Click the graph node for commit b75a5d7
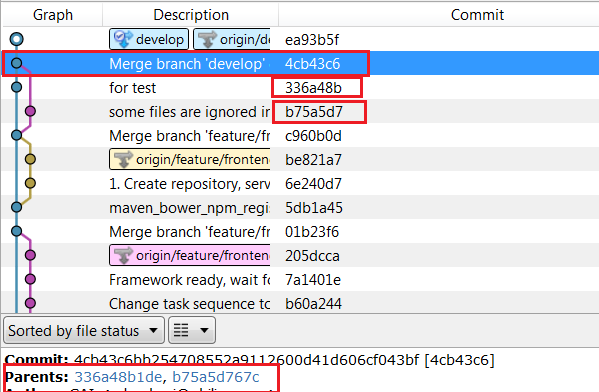 (30, 111)
